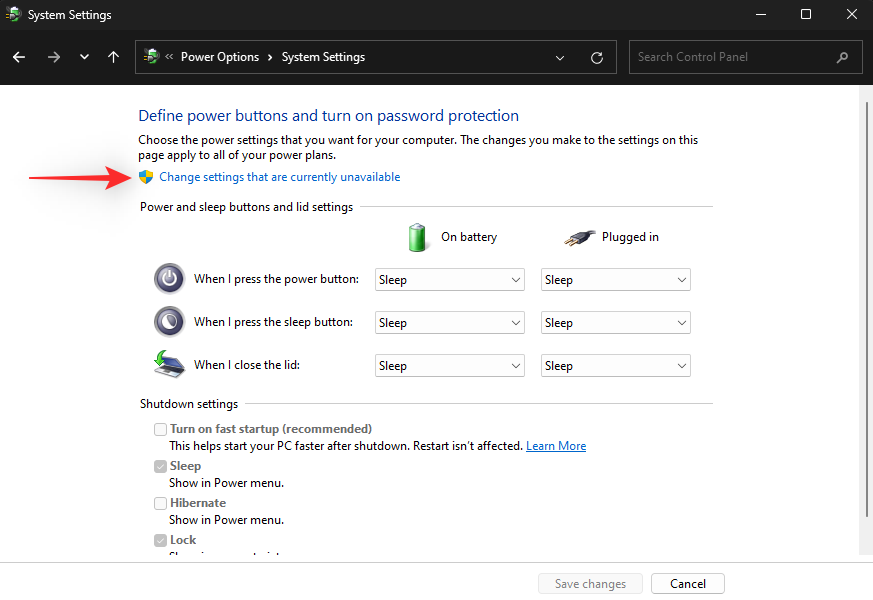The height and width of the screenshot is (600, 873).
Task: Toggle the Hibernate checkbox
Action: point(160,503)
